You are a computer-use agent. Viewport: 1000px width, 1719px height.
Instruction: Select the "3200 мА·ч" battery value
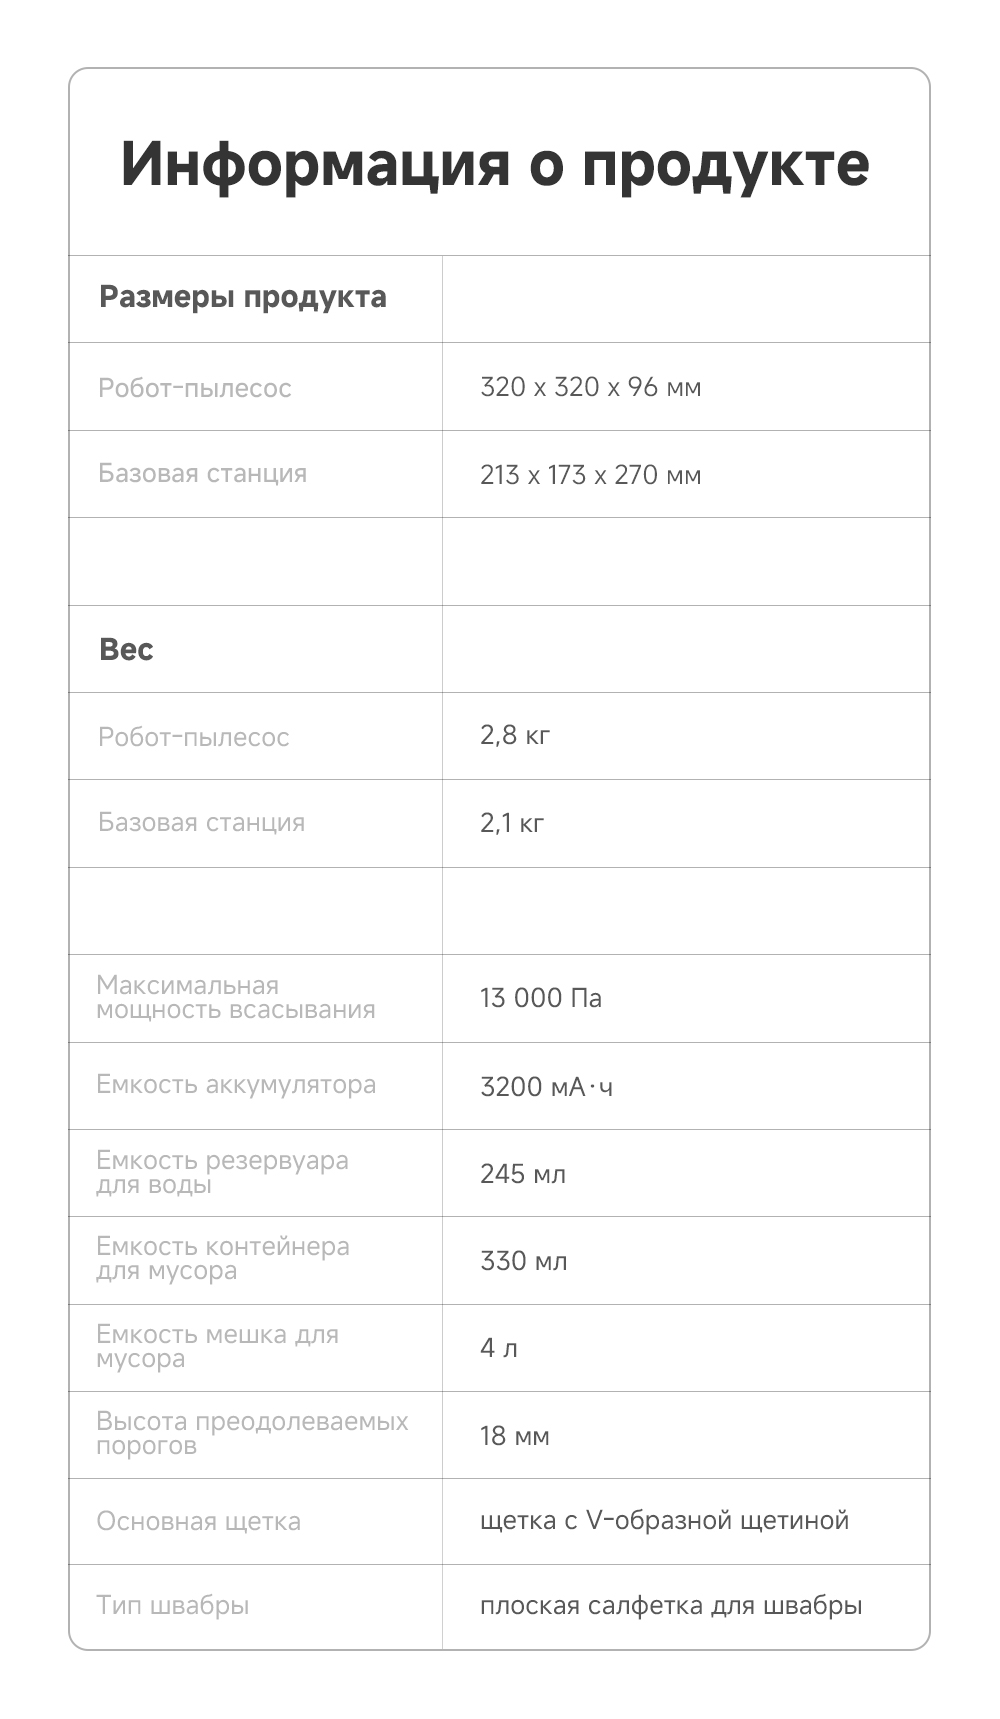[x=546, y=1086]
